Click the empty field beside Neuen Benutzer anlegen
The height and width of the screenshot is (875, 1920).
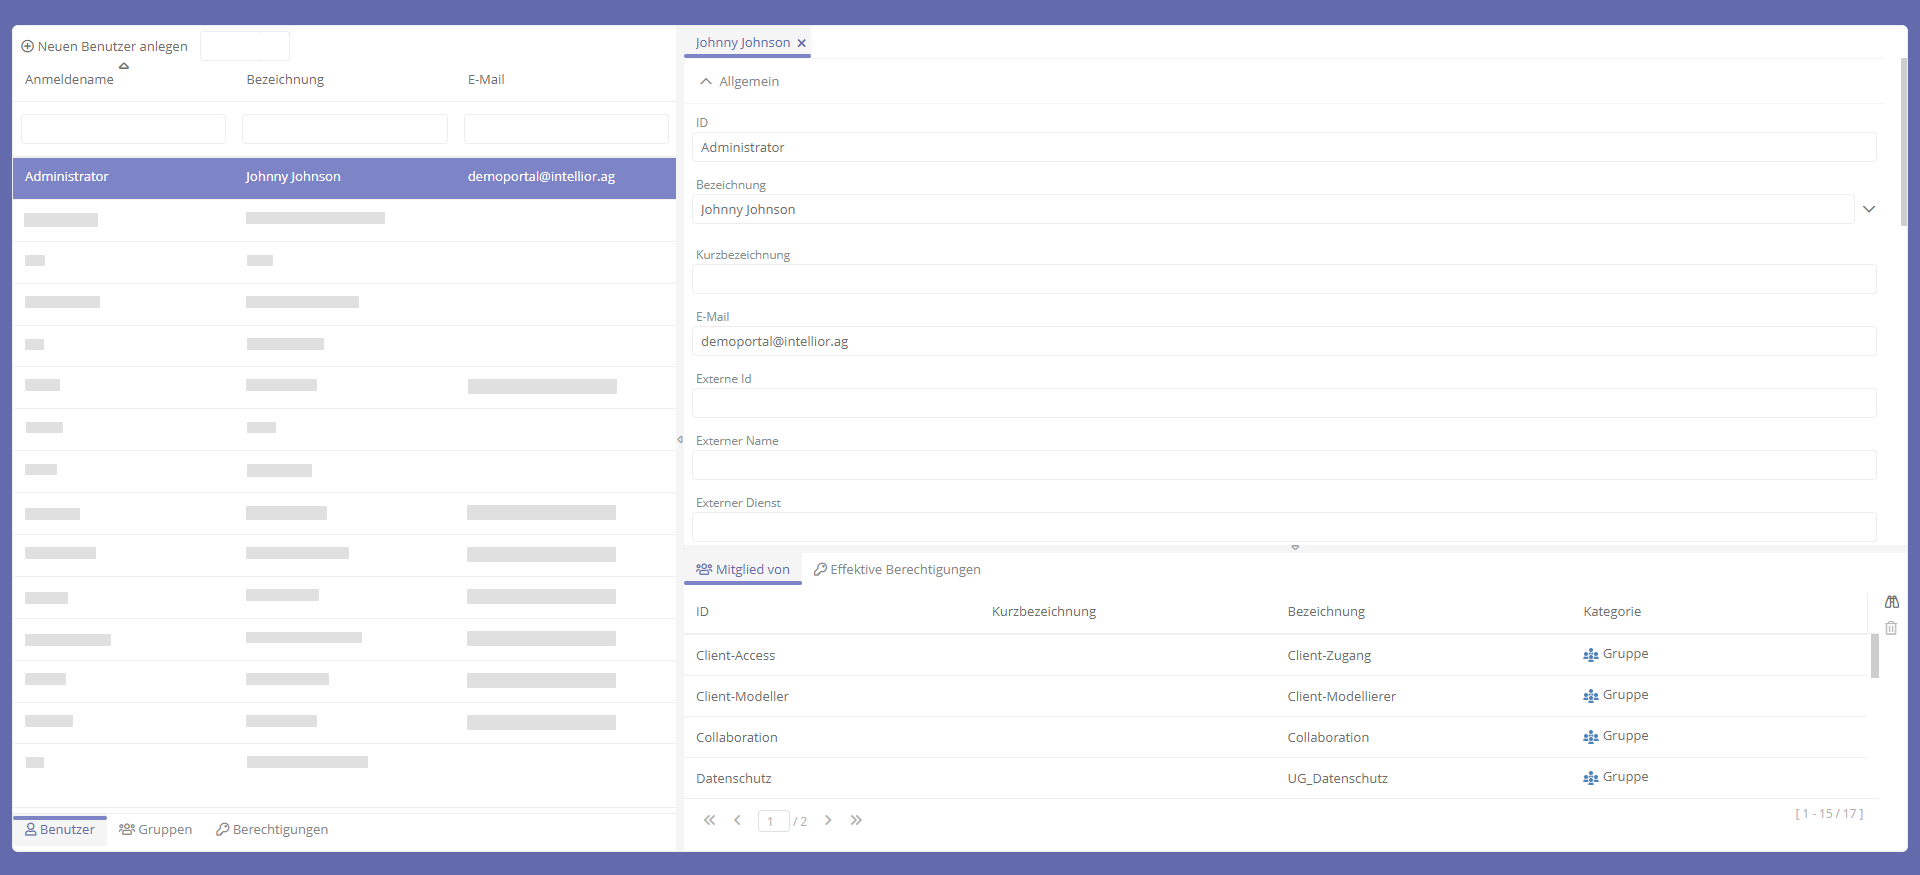(x=245, y=46)
